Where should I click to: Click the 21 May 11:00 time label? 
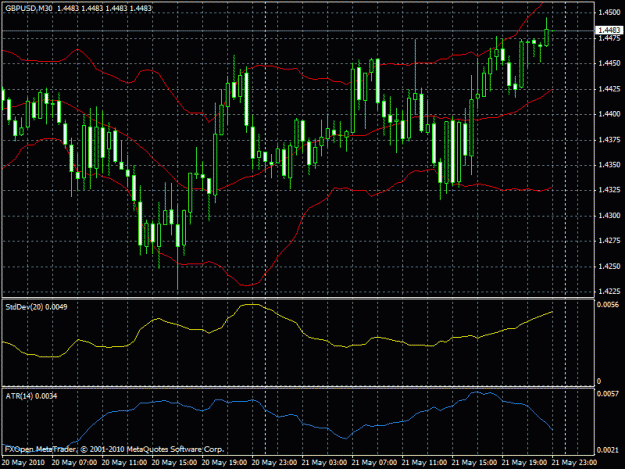click(x=424, y=463)
